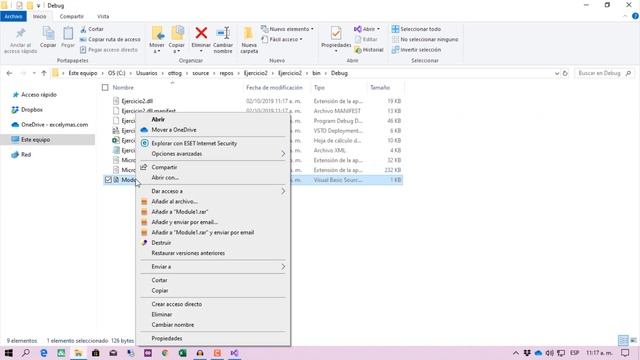Open the Nuevo elemento dropdown
640x360 pixels.
pyautogui.click(x=288, y=29)
